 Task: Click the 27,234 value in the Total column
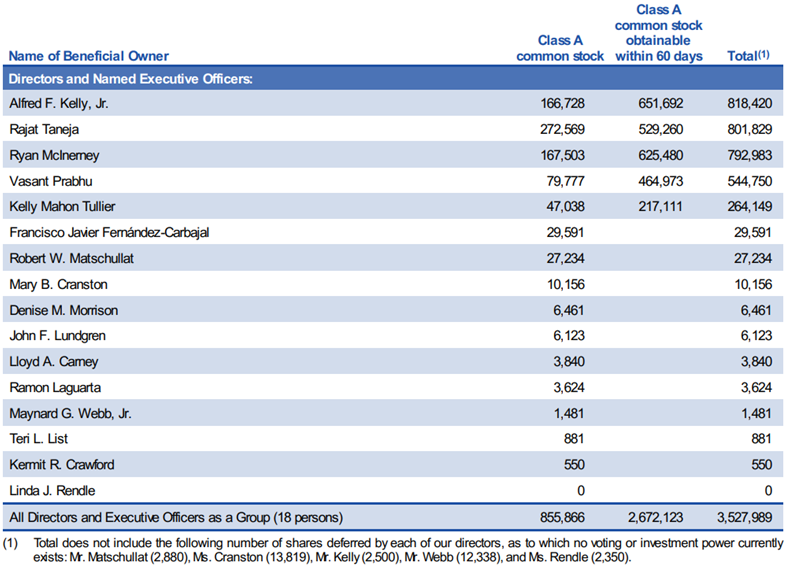coord(753,258)
